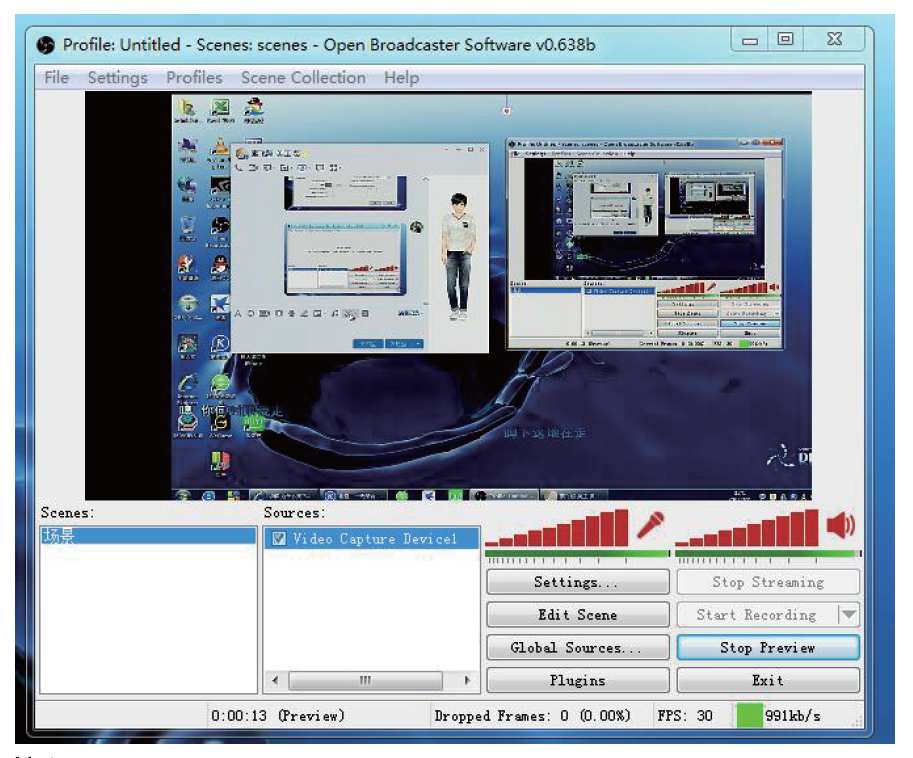Expand the Start Recording dropdown arrow
The width and height of the screenshot is (913, 758).
tap(848, 615)
